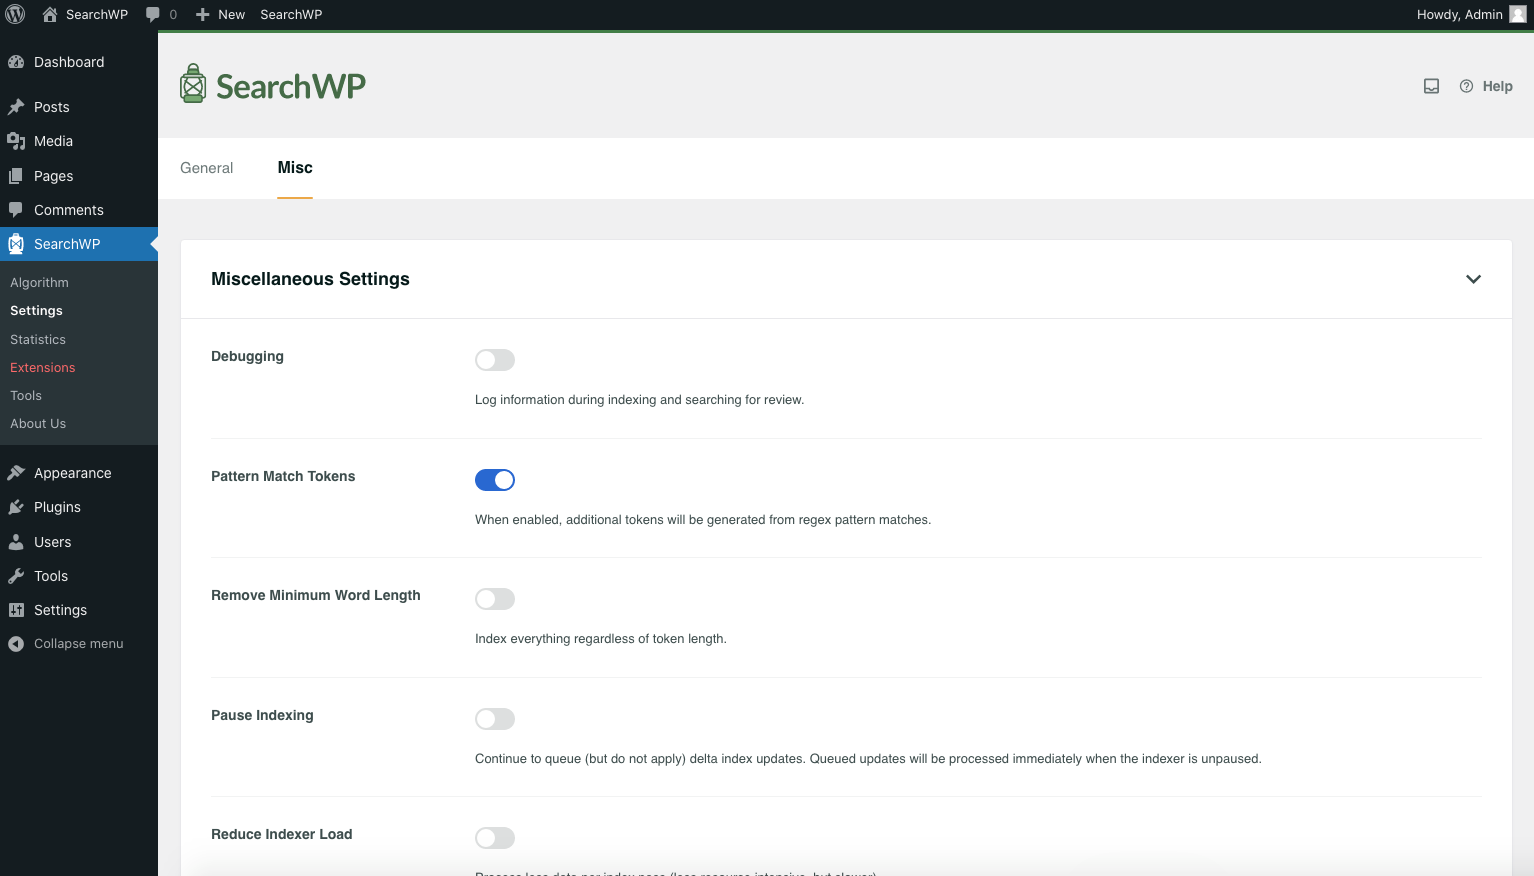Collapse the Miscellaneous Settings panel chevron
The height and width of the screenshot is (876, 1534).
coord(1473,279)
